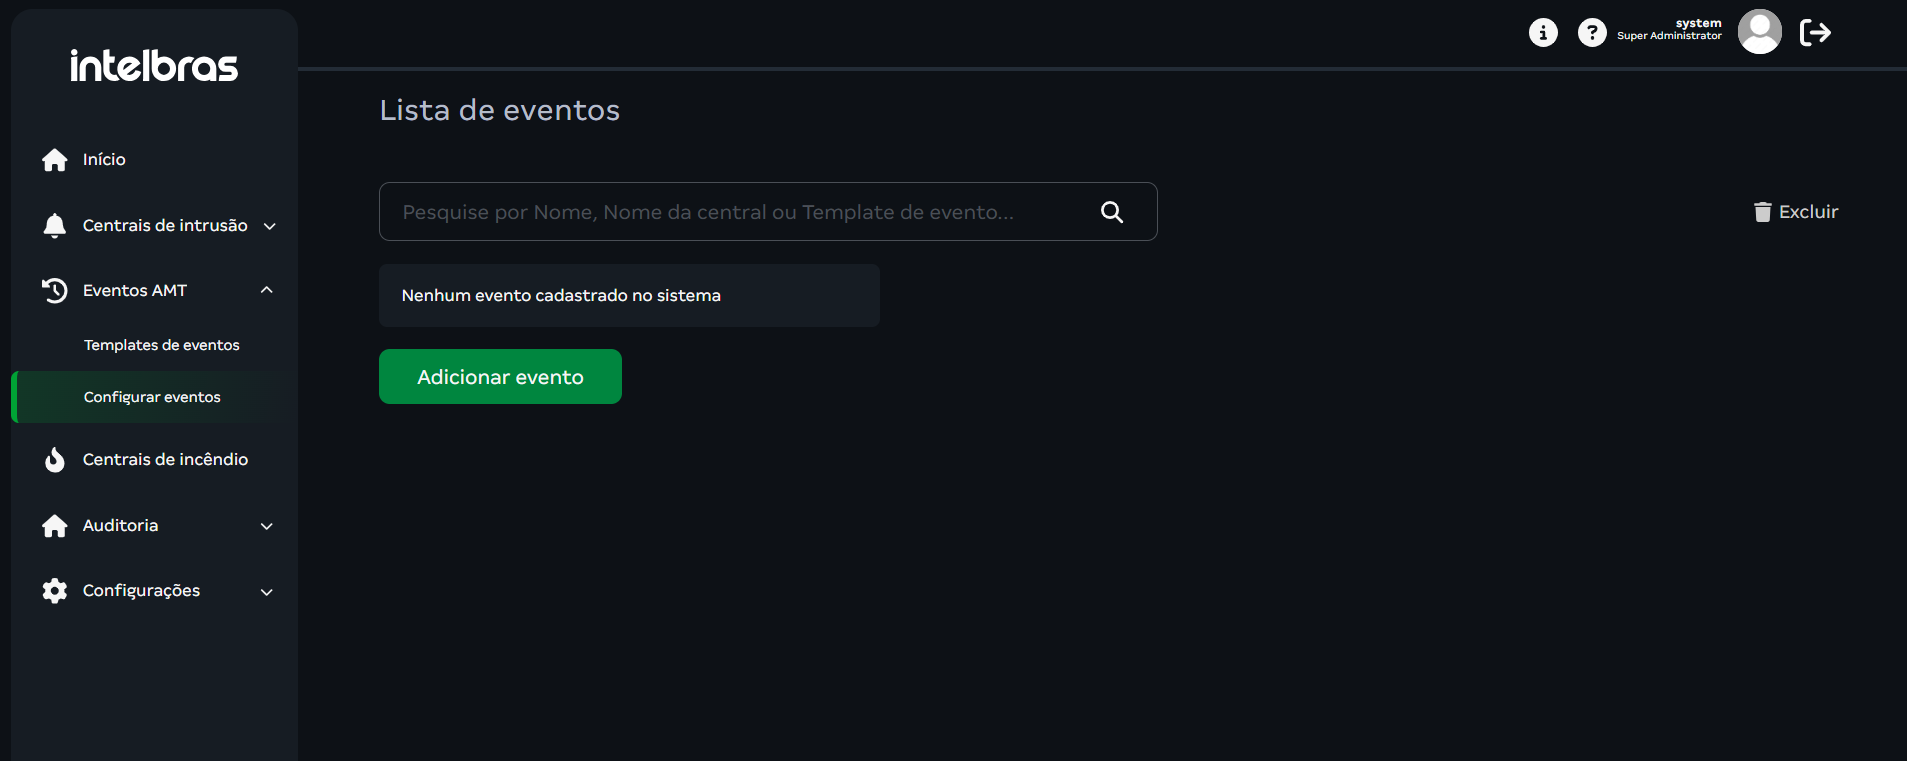Open Templates de eventos submenu item
The height and width of the screenshot is (761, 1907).
click(x=162, y=345)
